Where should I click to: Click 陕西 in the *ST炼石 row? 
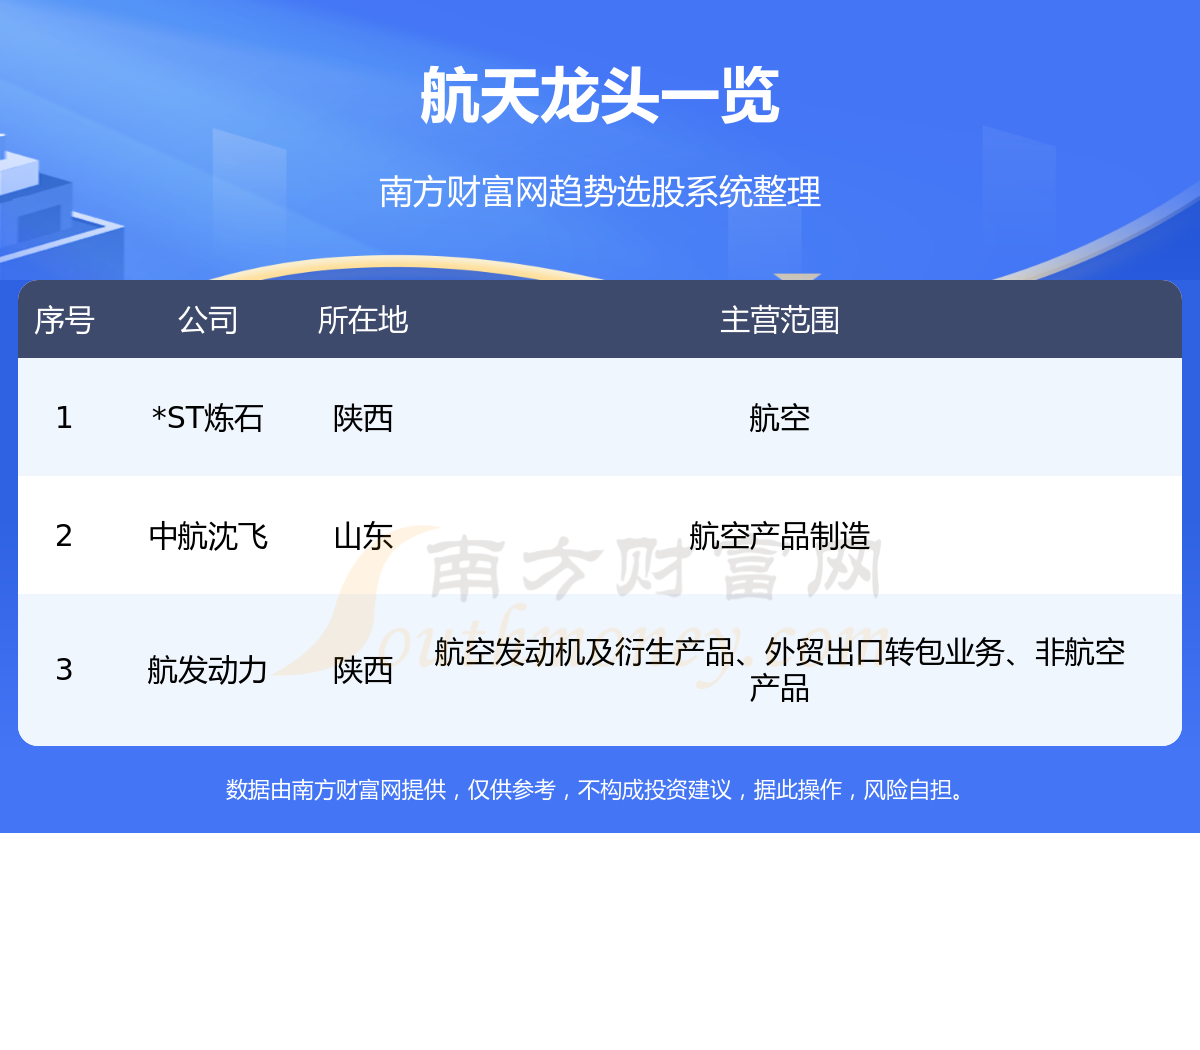click(363, 418)
